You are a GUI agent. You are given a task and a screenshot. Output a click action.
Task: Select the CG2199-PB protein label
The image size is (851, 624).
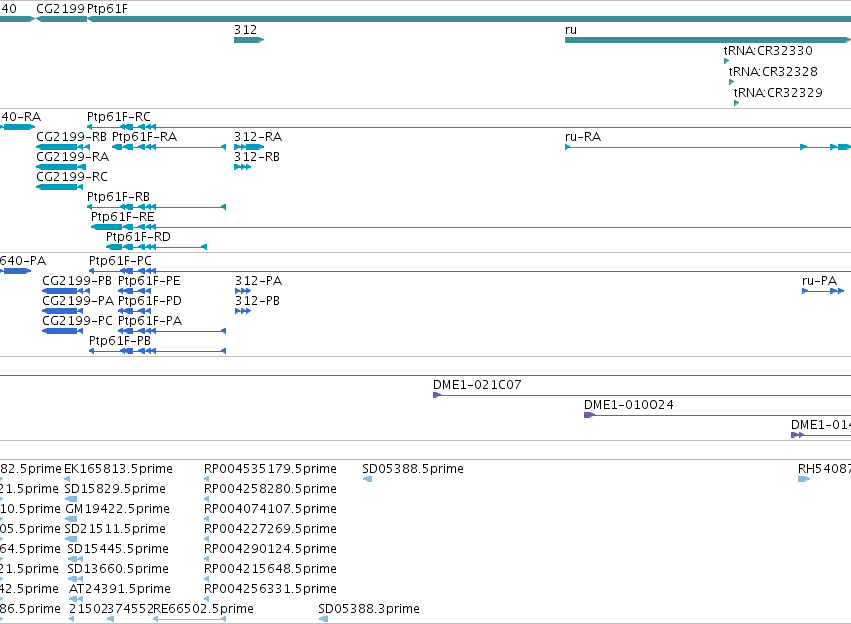coord(77,281)
